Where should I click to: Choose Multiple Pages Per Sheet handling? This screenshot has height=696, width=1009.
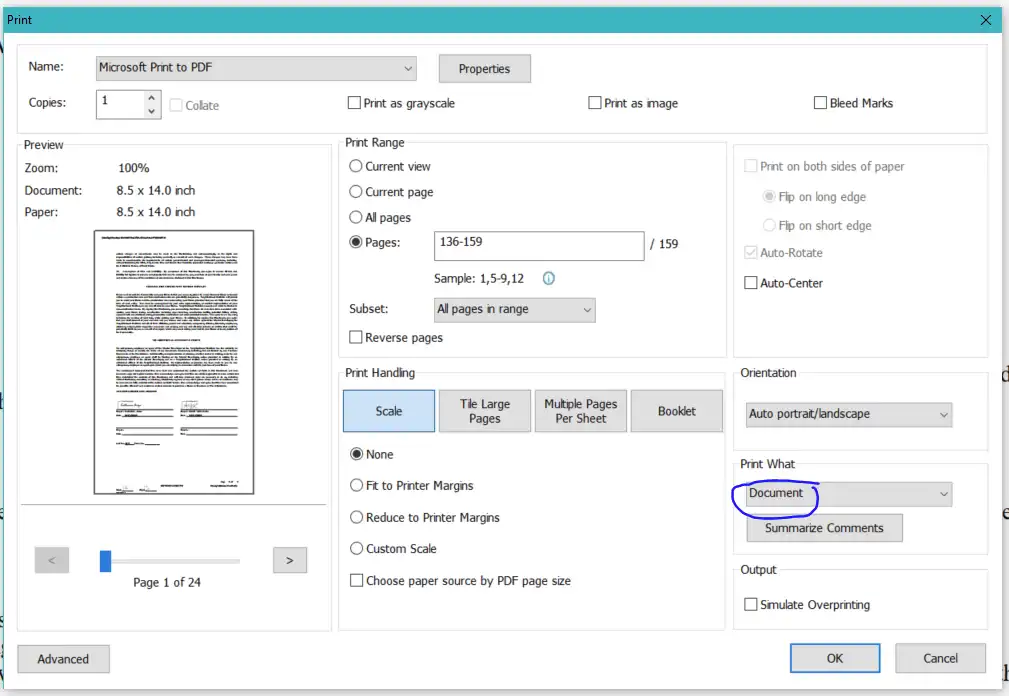[580, 410]
